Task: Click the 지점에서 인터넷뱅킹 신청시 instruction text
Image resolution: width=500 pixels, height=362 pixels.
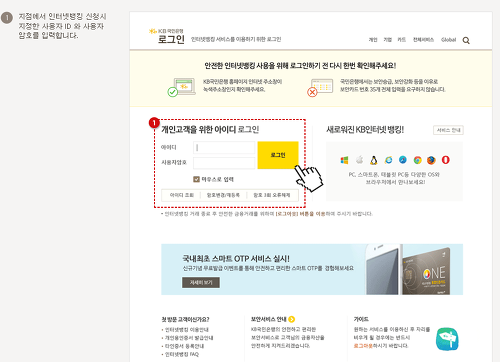Action: pos(62,26)
